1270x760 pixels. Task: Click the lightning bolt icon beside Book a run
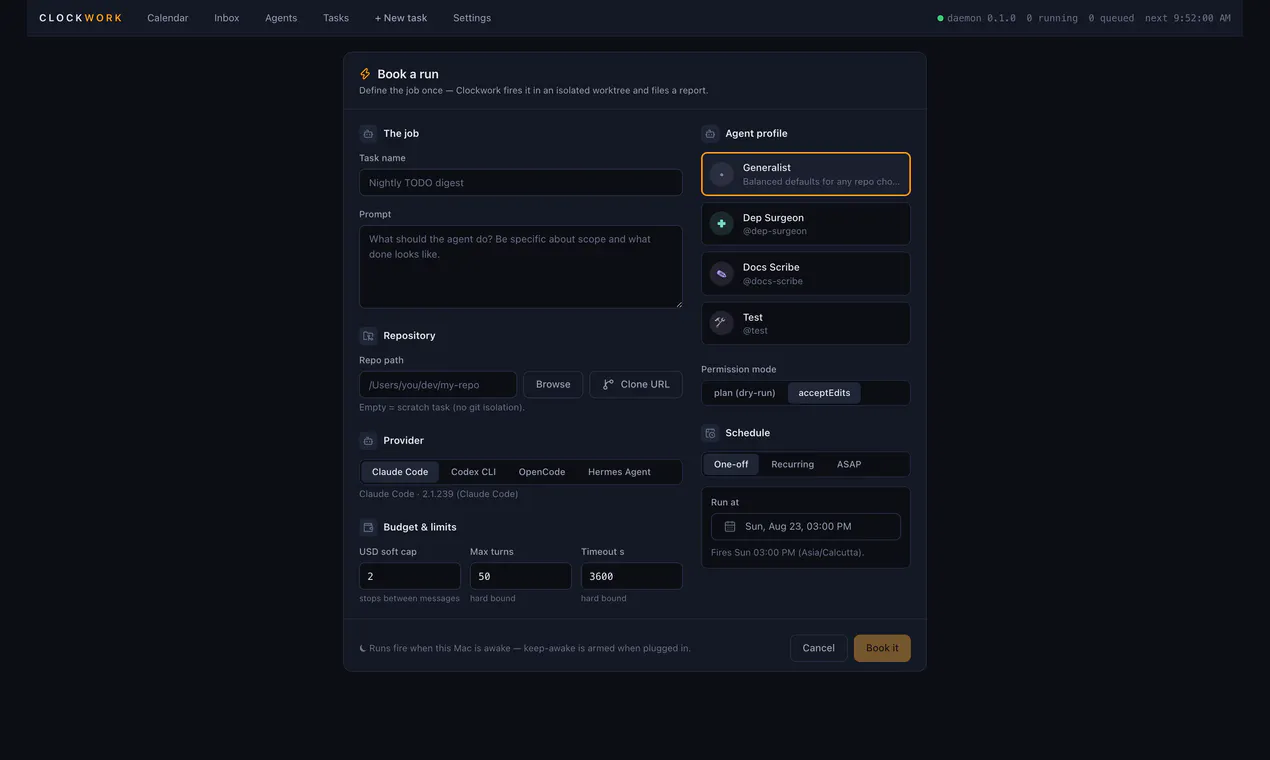point(365,74)
